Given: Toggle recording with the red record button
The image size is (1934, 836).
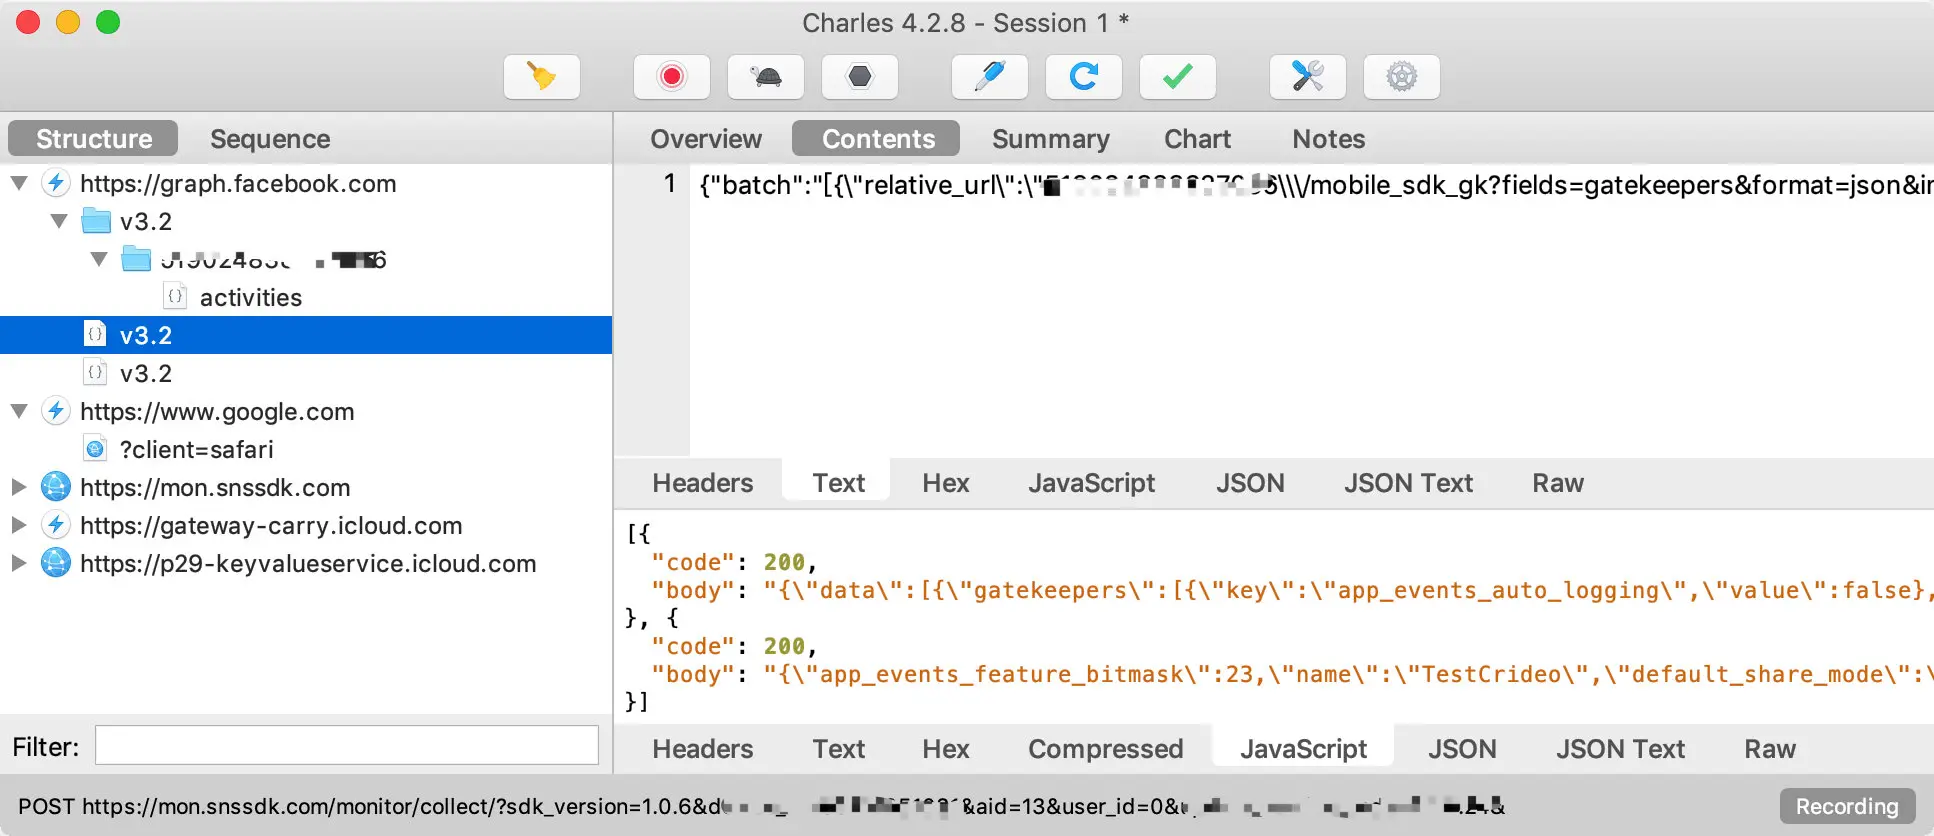Looking at the screenshot, I should click(x=671, y=77).
